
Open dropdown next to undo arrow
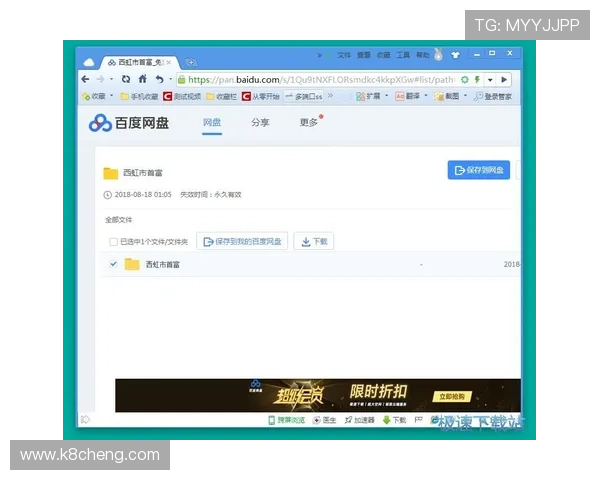170,80
